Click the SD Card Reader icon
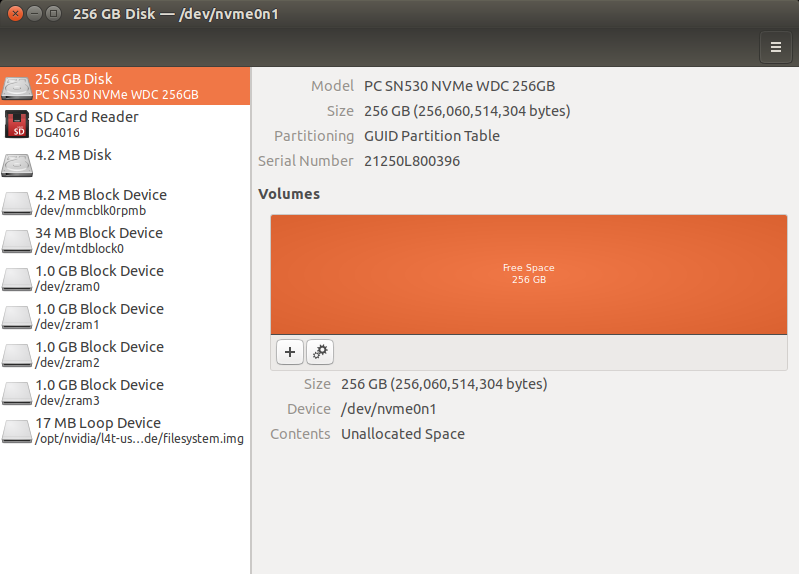The width and height of the screenshot is (799, 574). (x=17, y=124)
